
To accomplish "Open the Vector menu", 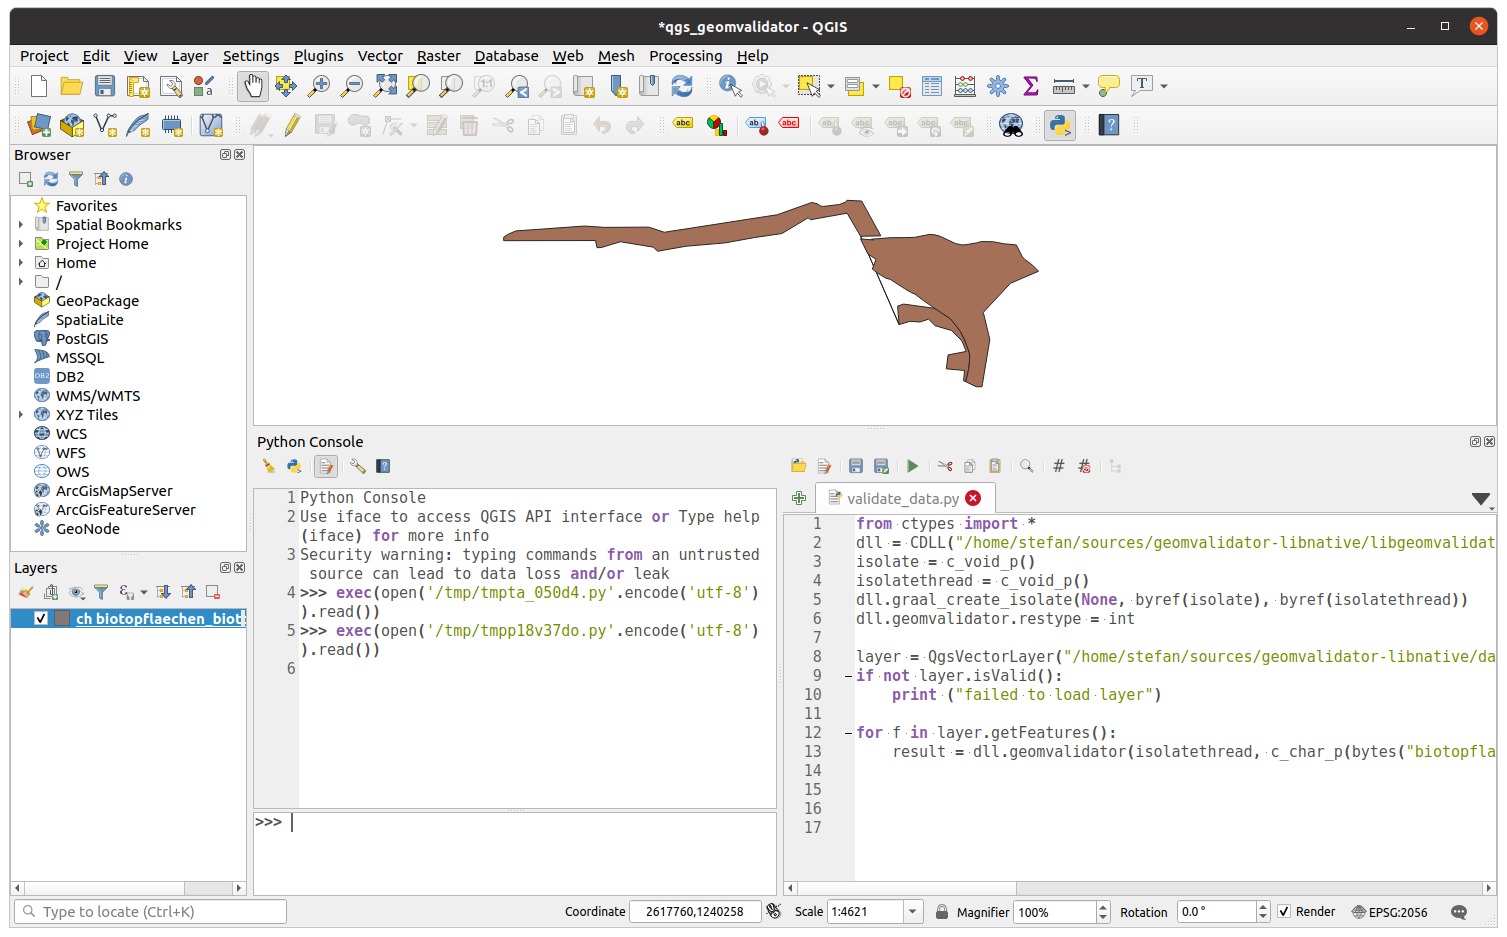I will pyautogui.click(x=380, y=56).
